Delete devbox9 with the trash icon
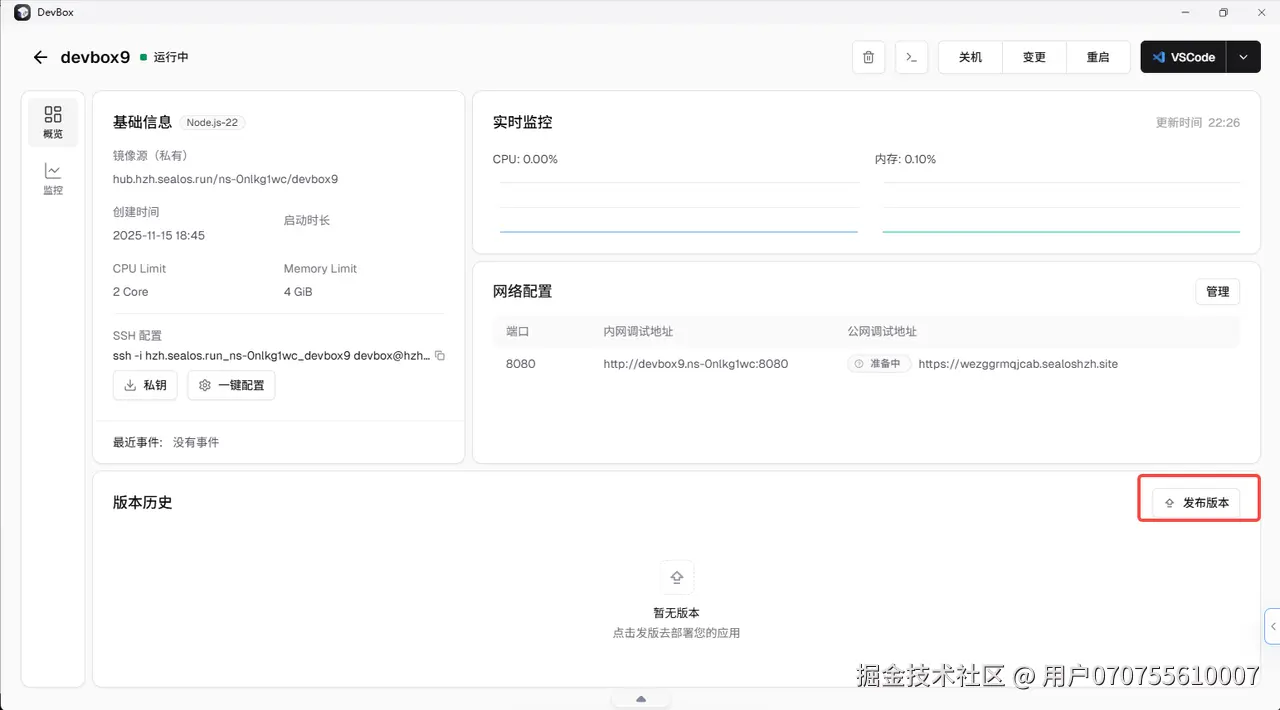Image resolution: width=1280 pixels, height=710 pixels. click(x=868, y=57)
